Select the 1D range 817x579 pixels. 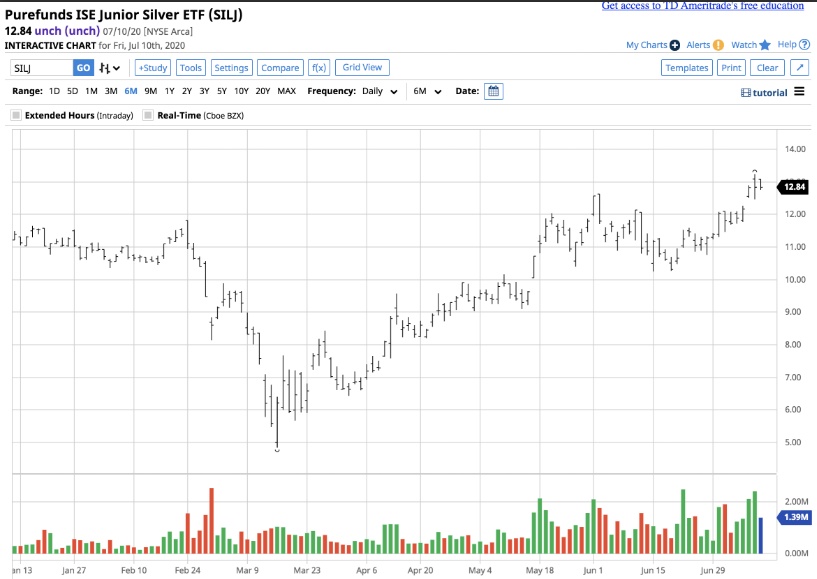coord(54,91)
